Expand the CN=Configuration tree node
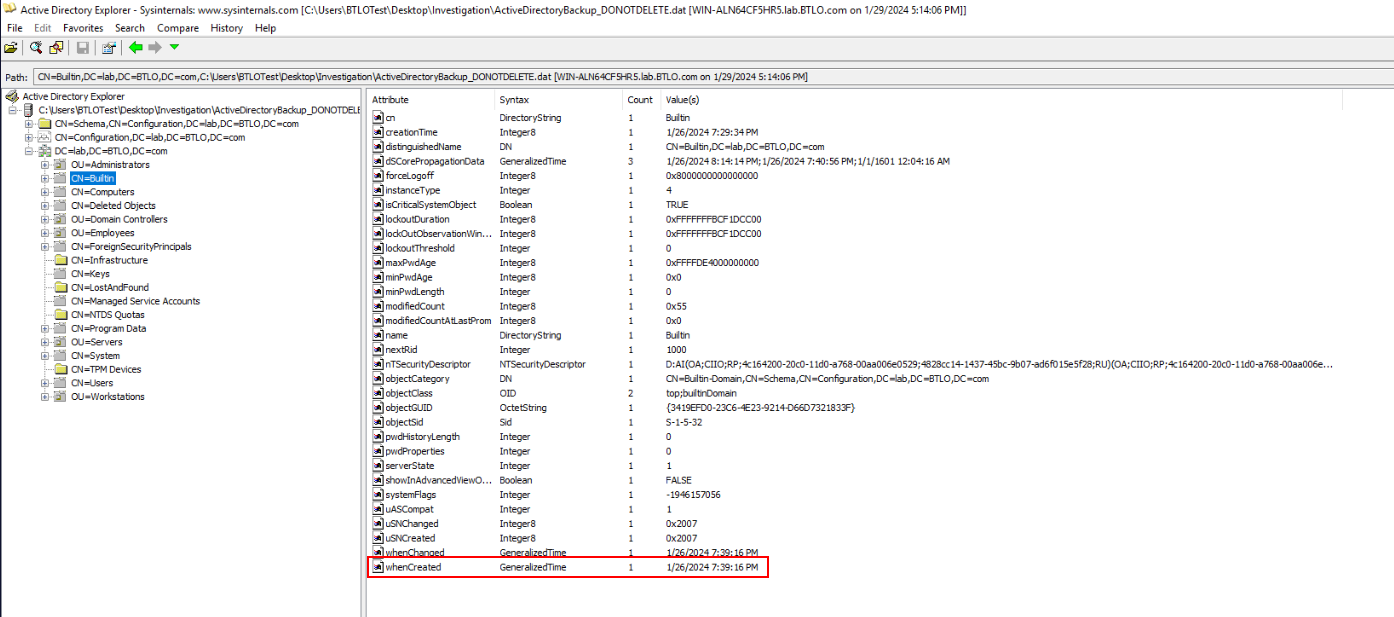 pyautogui.click(x=30, y=137)
